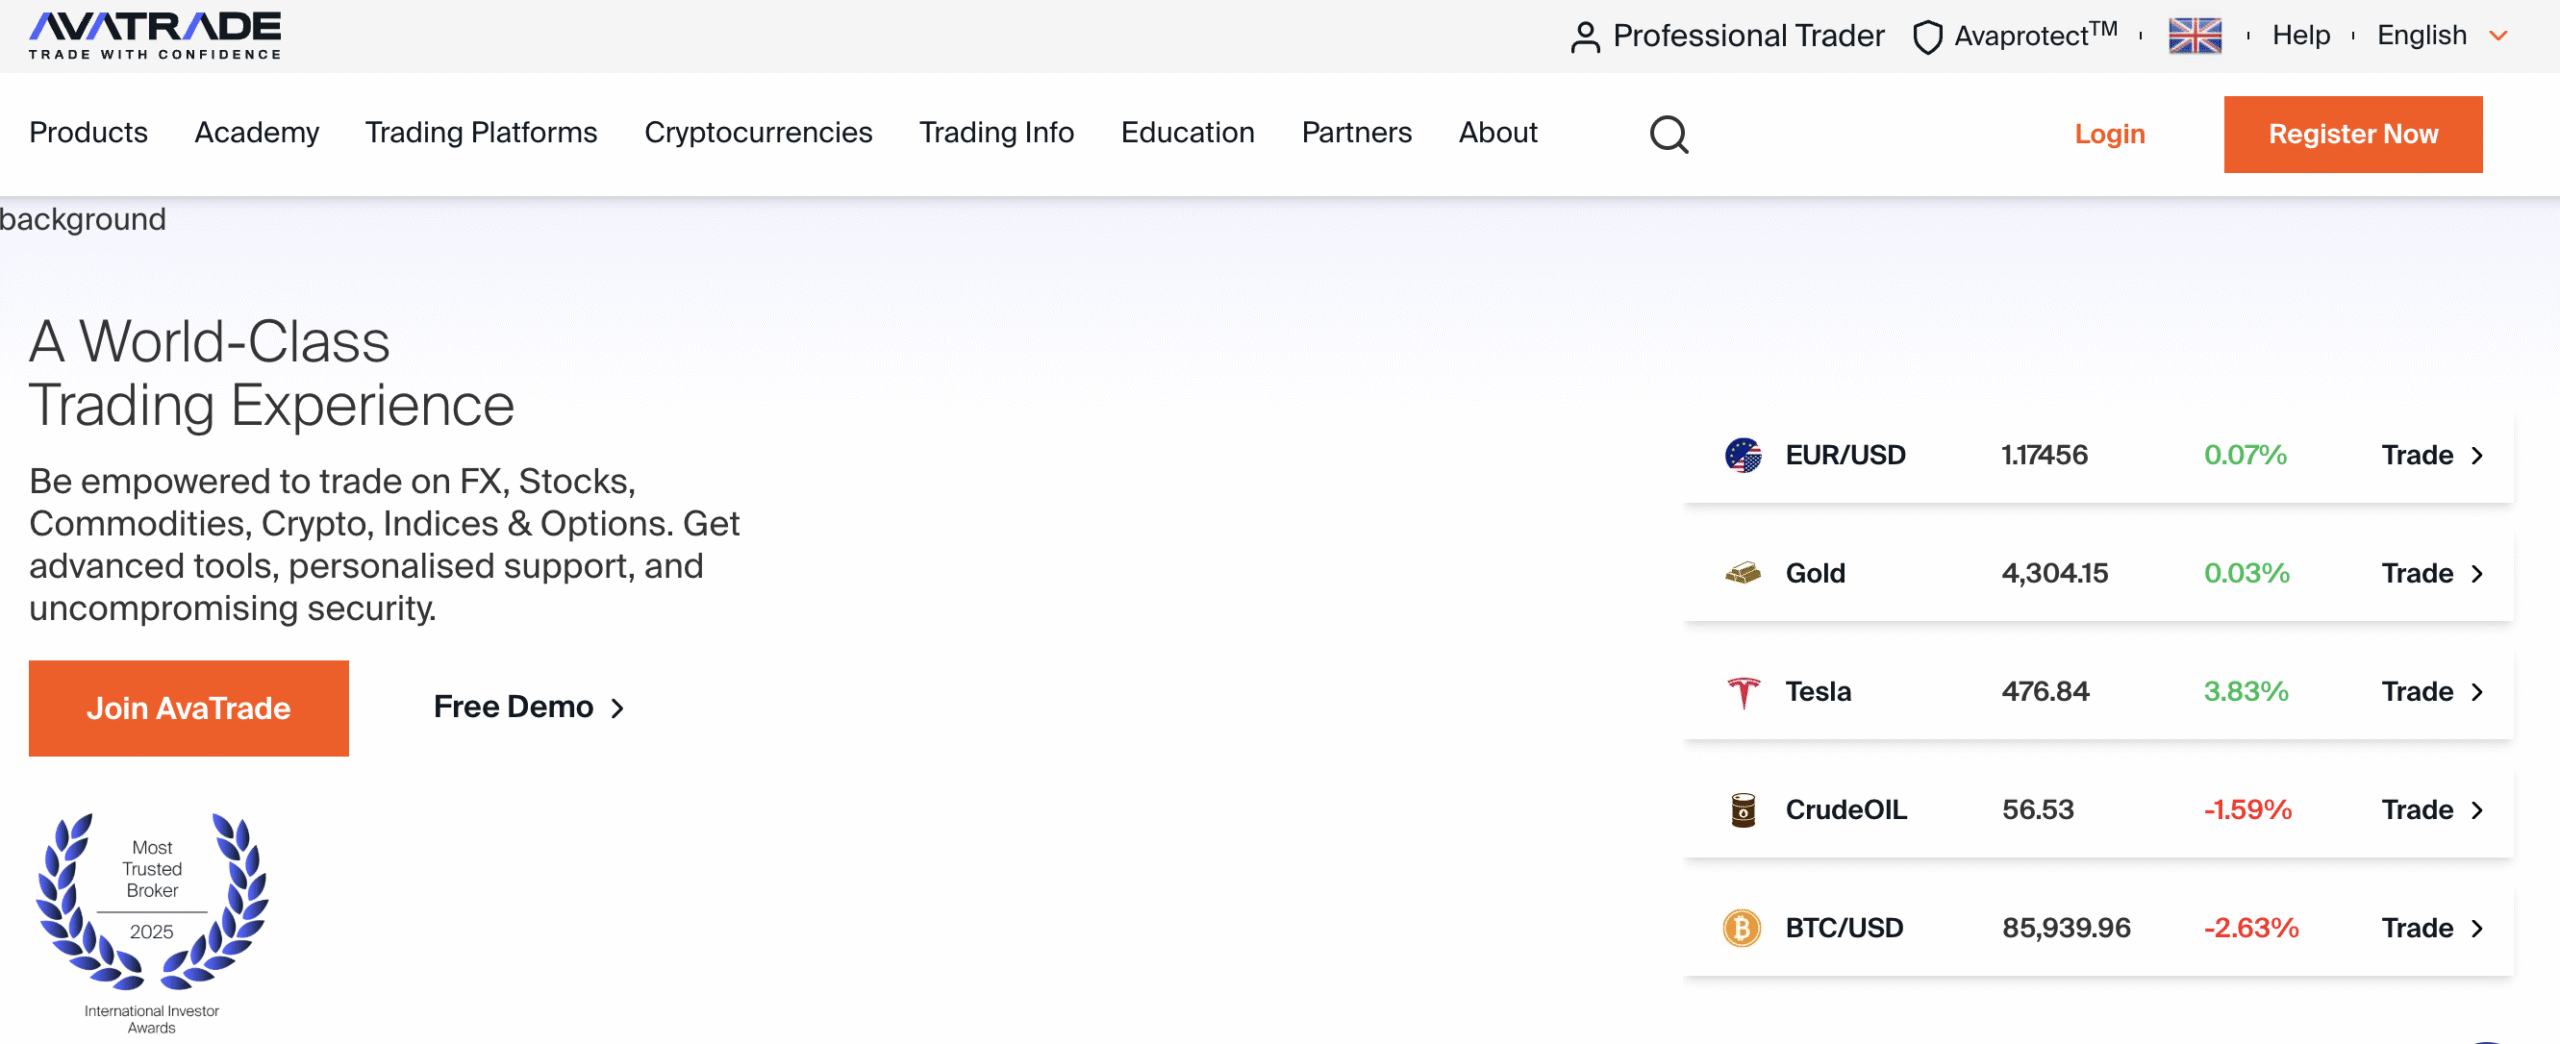Open the Cryptocurrencies menu

(x=758, y=132)
